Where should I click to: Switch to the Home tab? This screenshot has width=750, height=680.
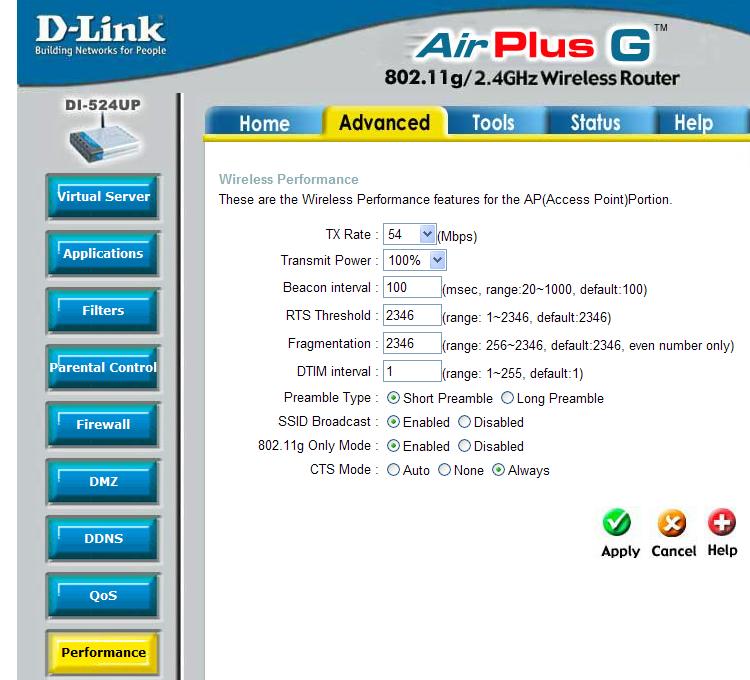265,123
